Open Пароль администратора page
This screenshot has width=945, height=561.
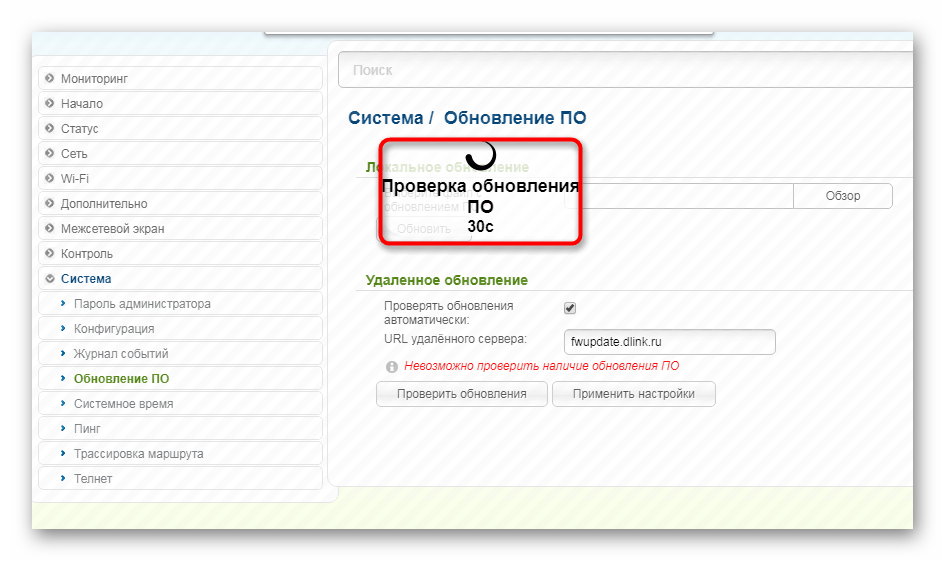(180, 303)
